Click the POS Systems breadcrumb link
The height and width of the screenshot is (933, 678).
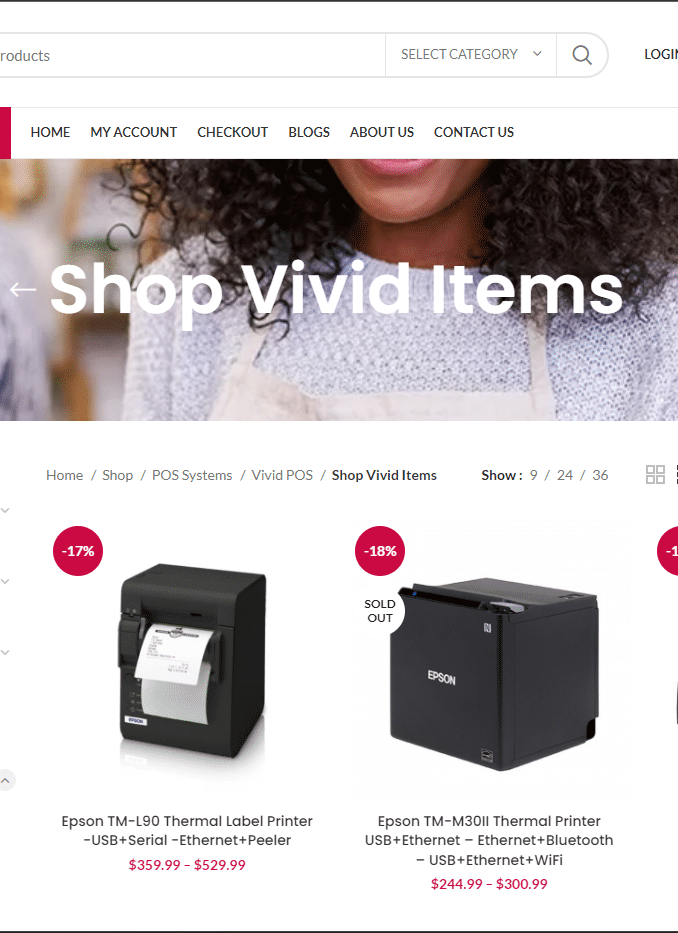(192, 475)
